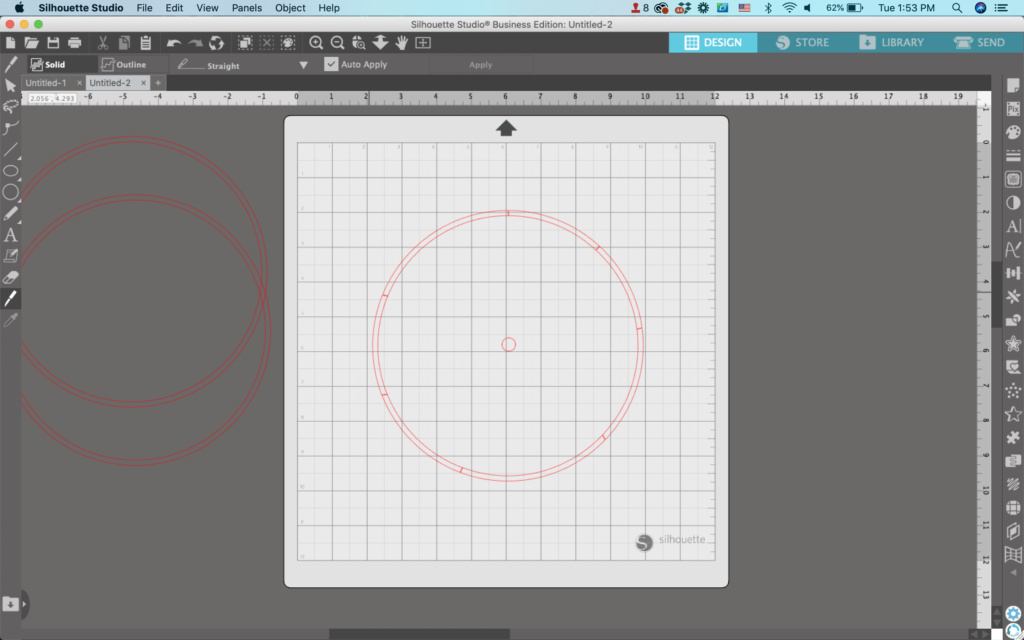The height and width of the screenshot is (640, 1024).
Task: Go to the STORE
Action: tap(802, 42)
